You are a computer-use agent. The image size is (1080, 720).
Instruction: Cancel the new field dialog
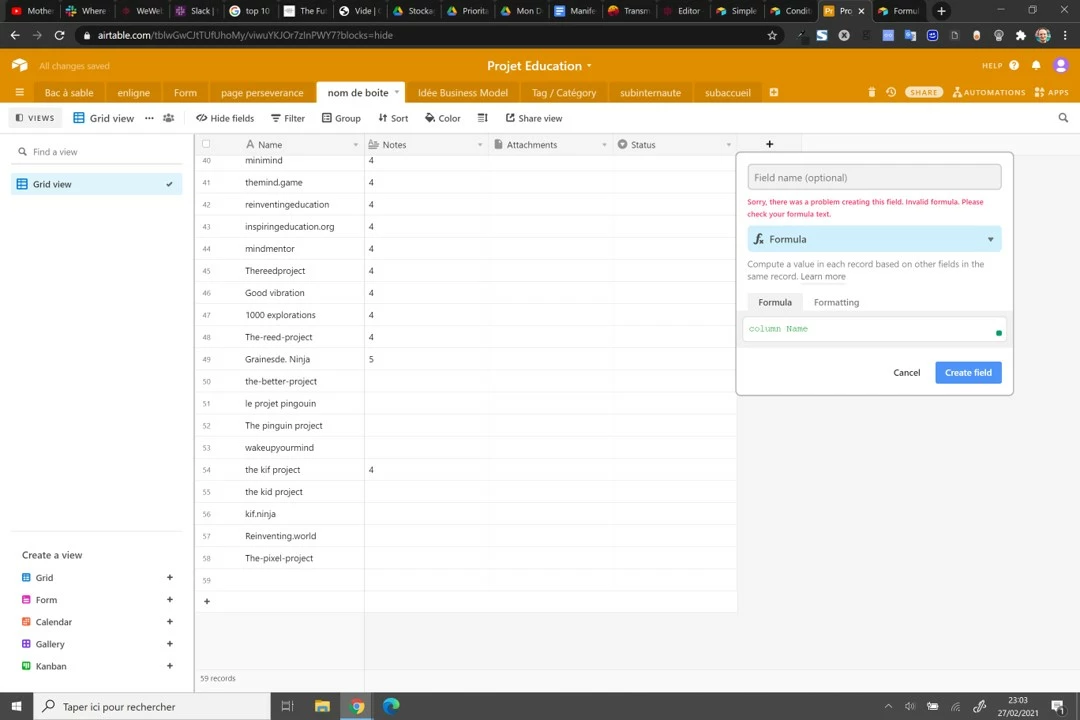pos(906,373)
